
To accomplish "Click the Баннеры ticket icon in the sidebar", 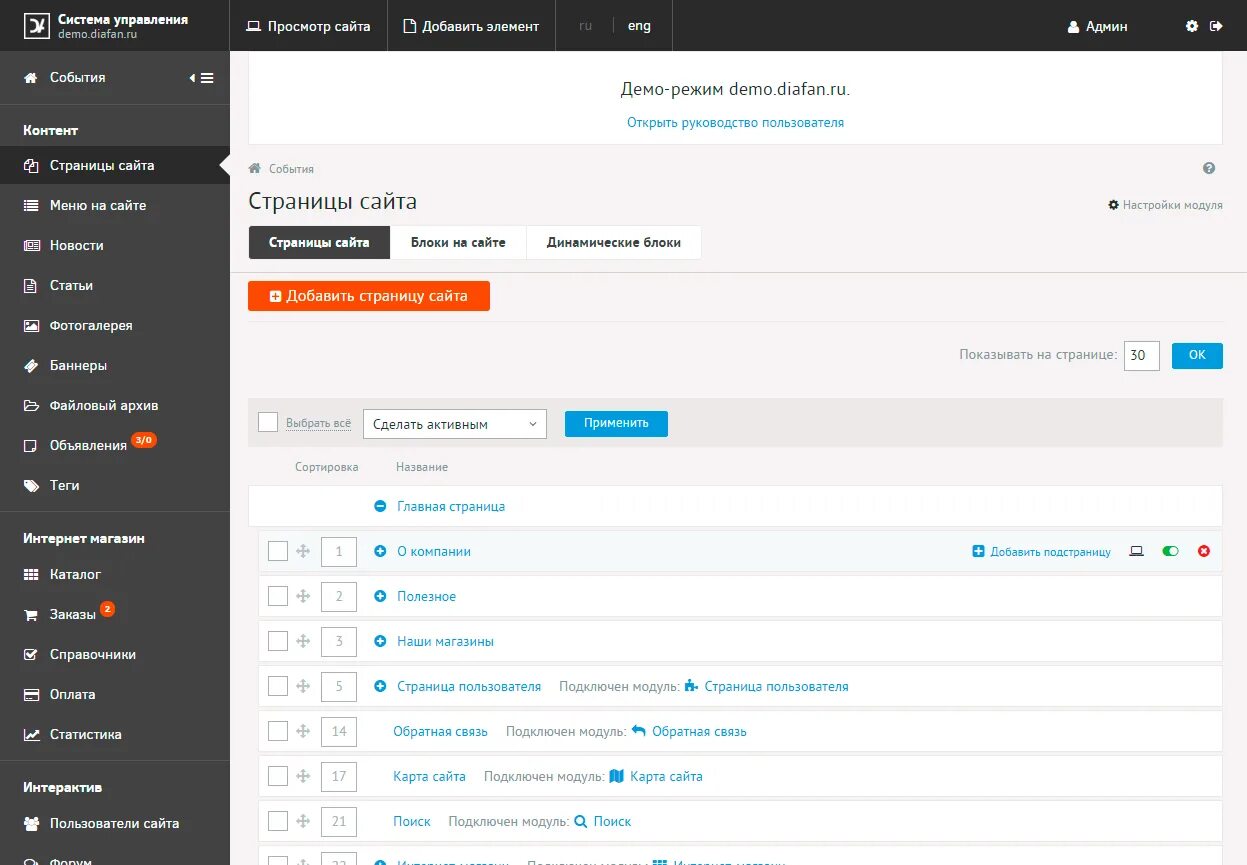I will coord(32,365).
